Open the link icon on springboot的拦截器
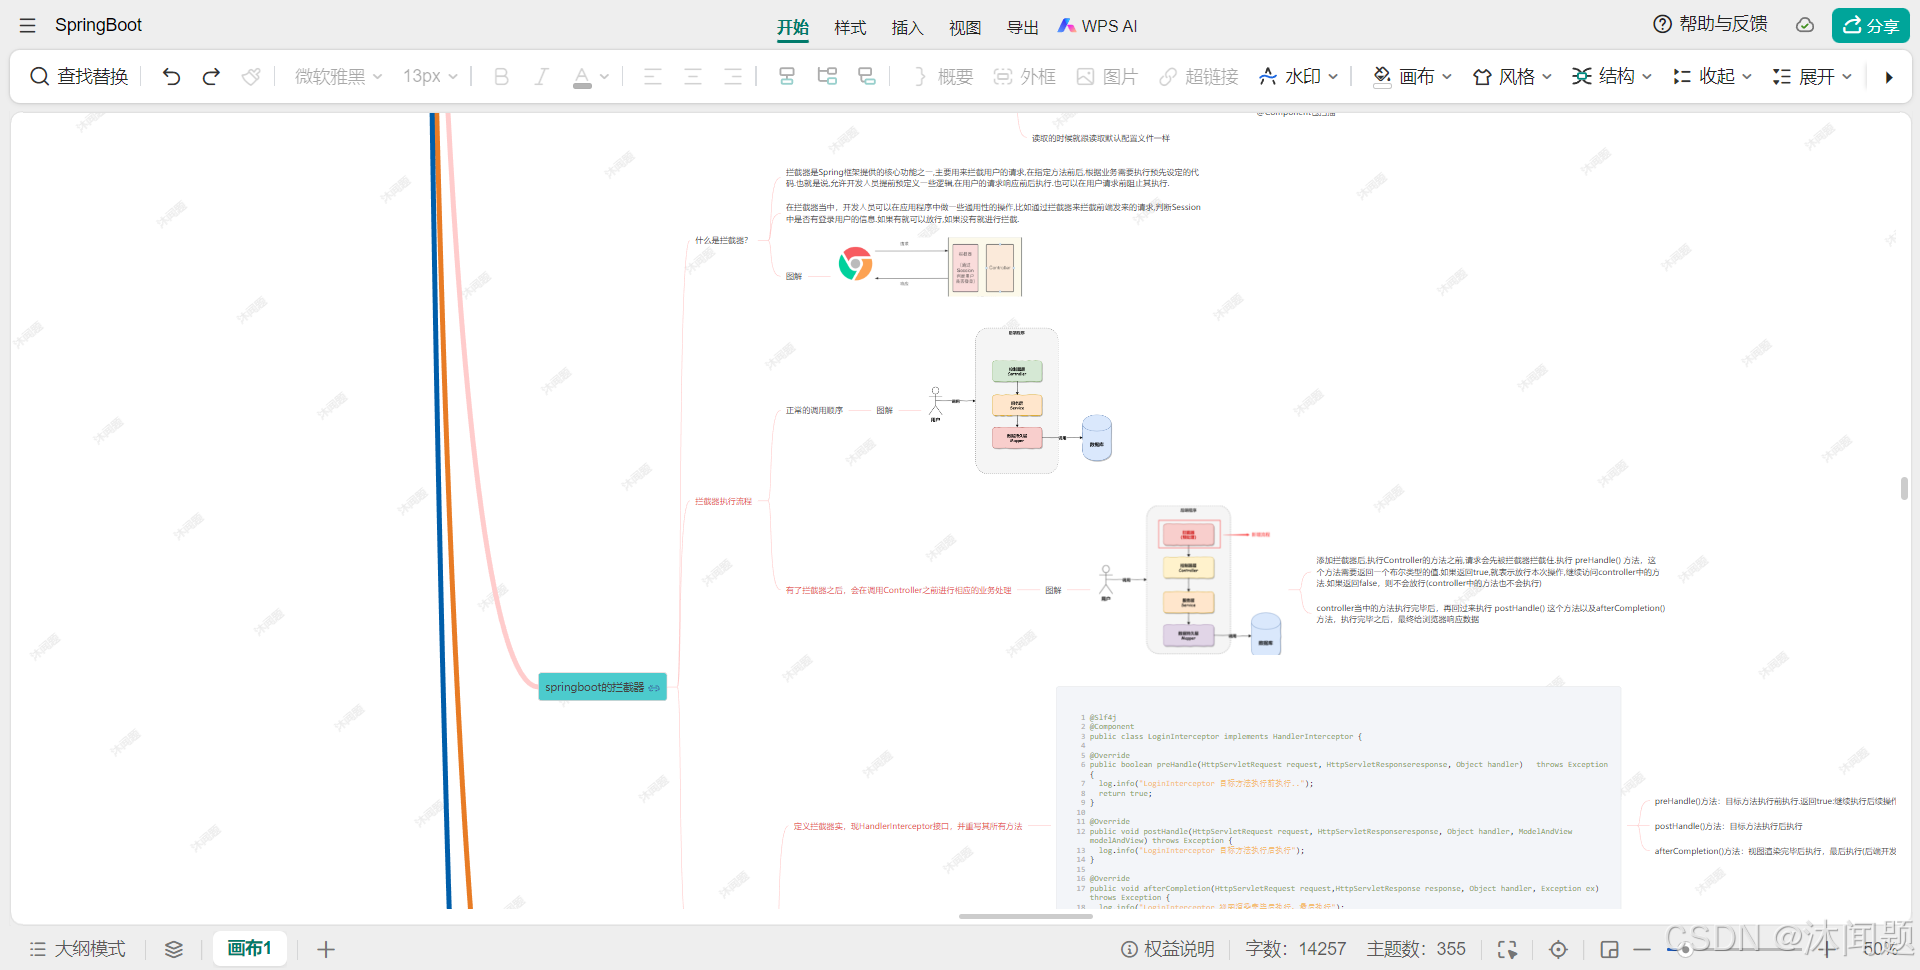Screen dimensions: 1920x970 point(654,688)
